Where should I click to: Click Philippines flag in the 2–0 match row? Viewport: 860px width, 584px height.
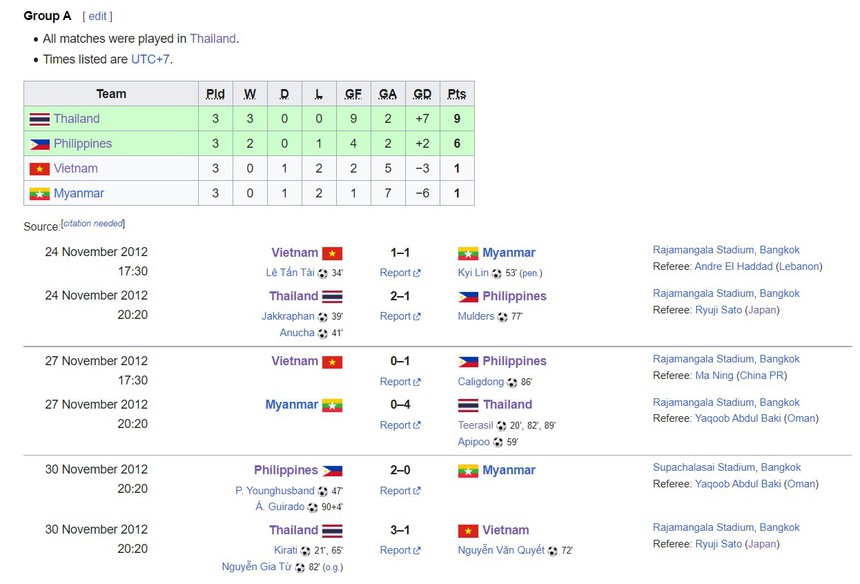point(332,470)
